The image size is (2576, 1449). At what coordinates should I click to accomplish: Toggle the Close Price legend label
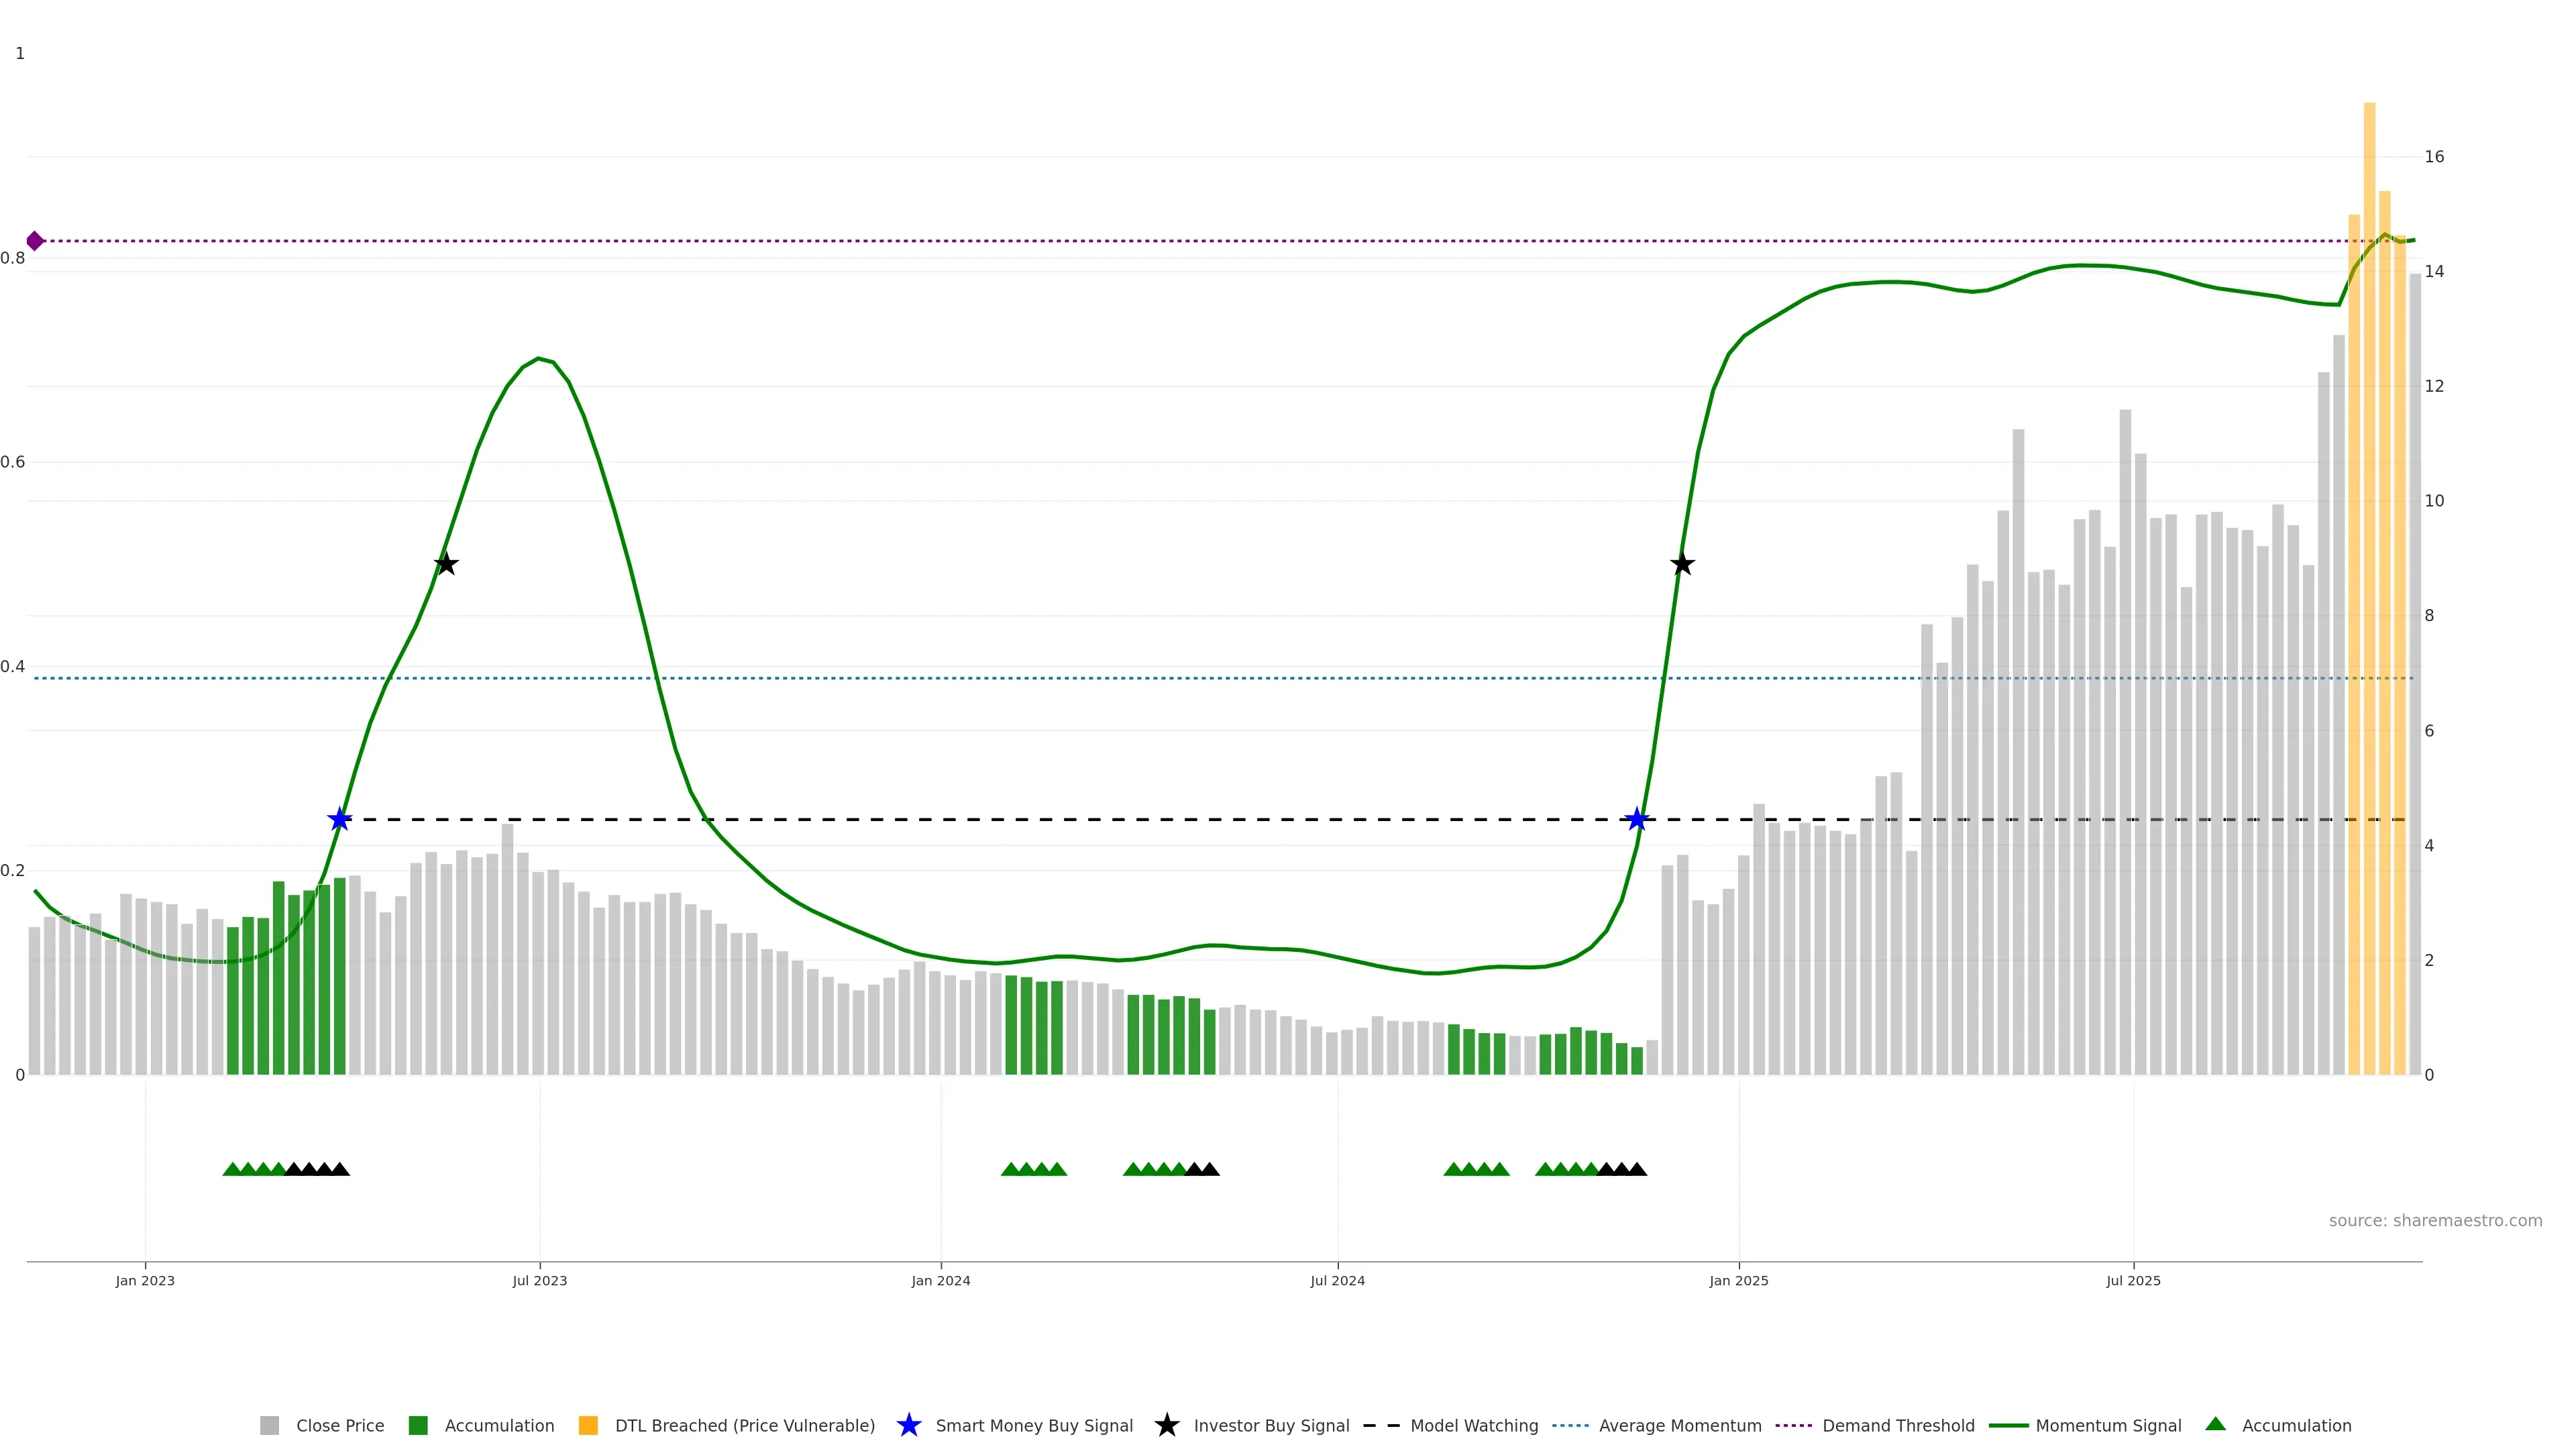[340, 1425]
